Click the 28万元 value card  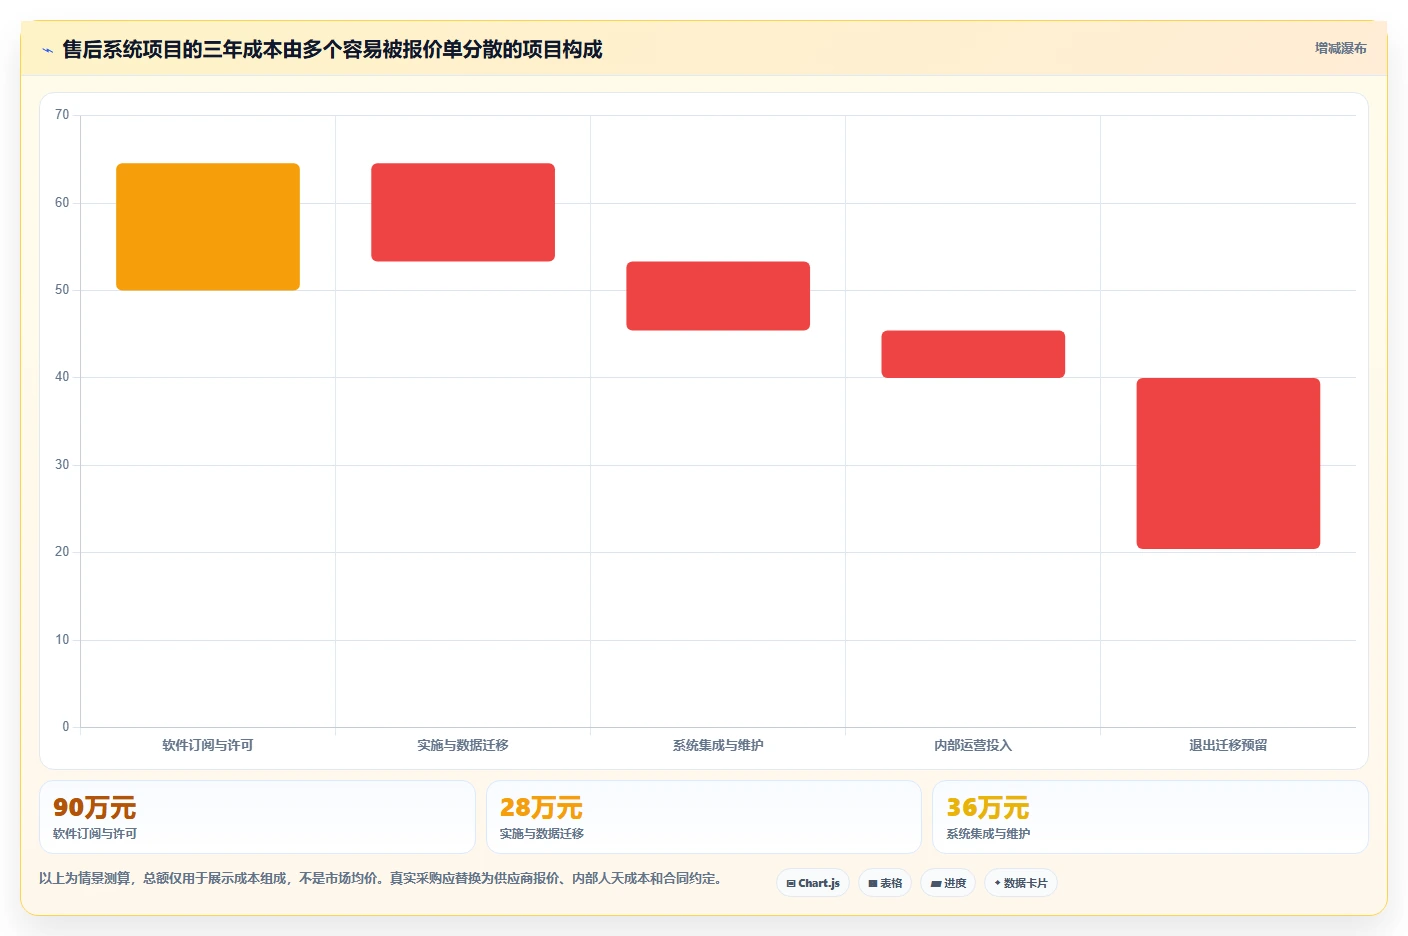point(704,817)
